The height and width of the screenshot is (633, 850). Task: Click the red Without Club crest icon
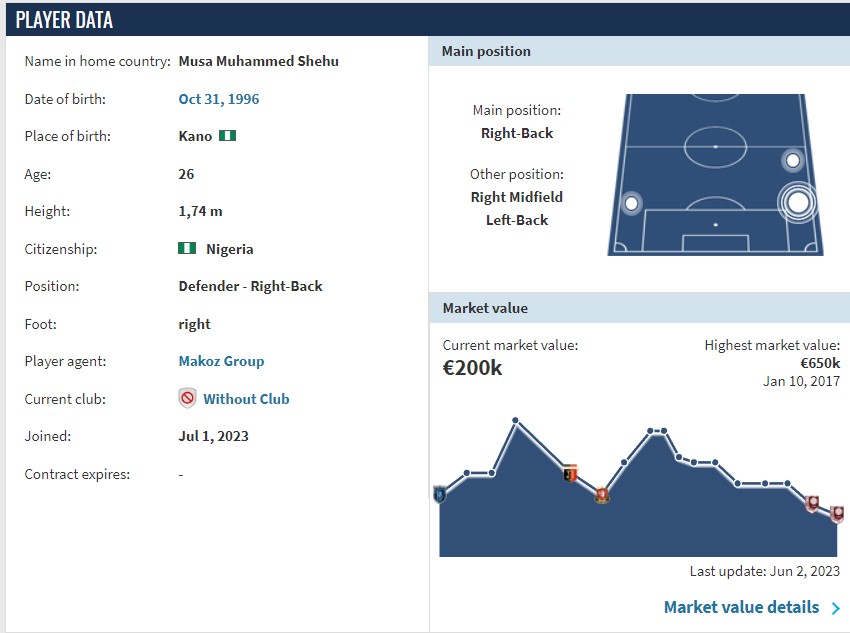point(187,399)
